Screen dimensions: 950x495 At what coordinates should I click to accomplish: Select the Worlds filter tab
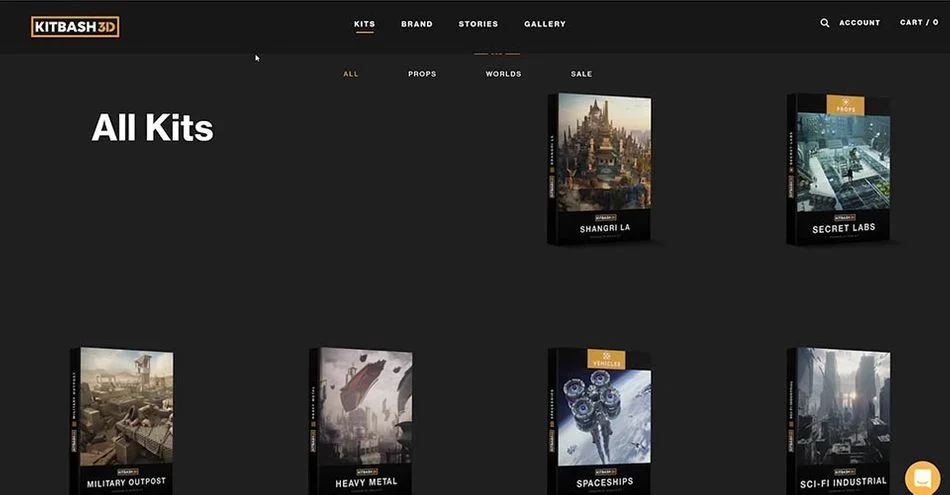503,74
